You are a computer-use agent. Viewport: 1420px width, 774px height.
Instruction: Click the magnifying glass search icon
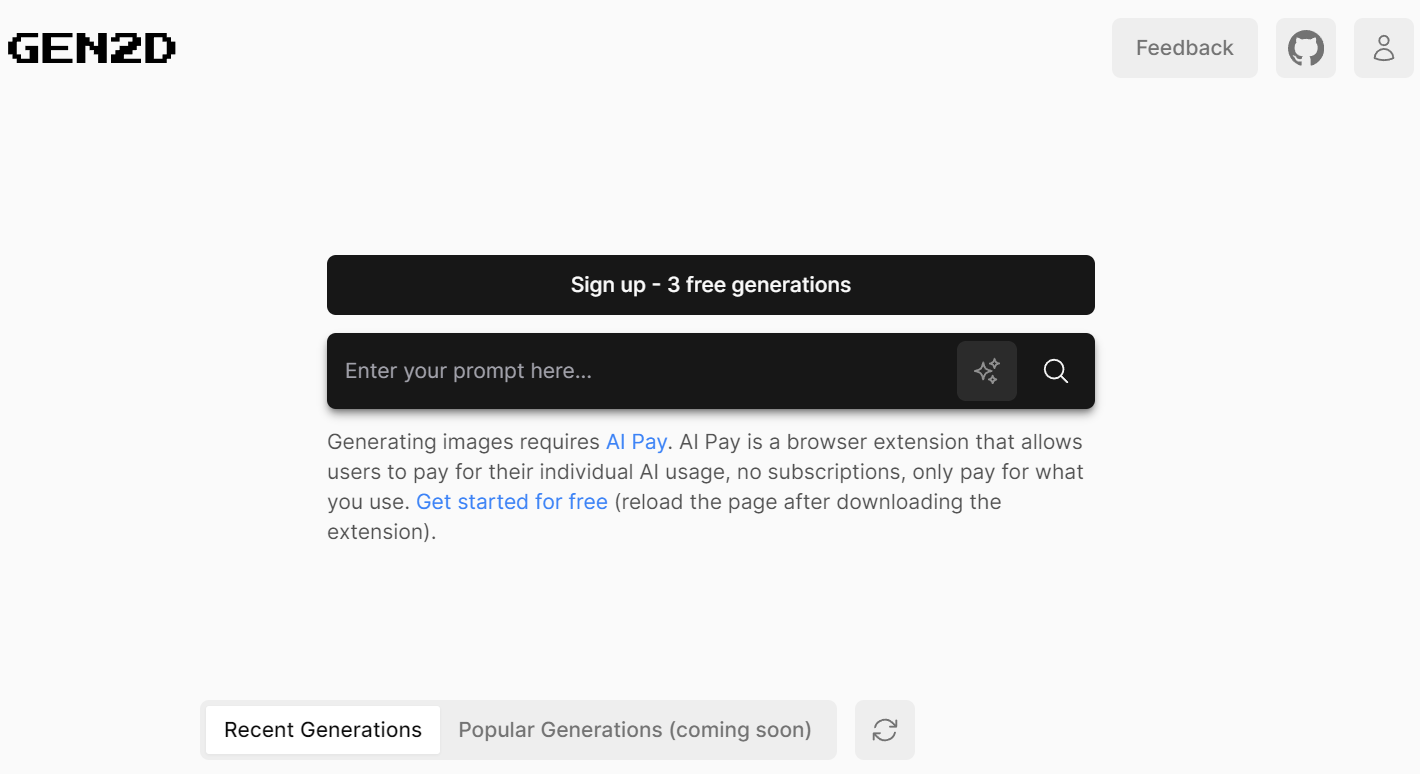(x=1056, y=371)
